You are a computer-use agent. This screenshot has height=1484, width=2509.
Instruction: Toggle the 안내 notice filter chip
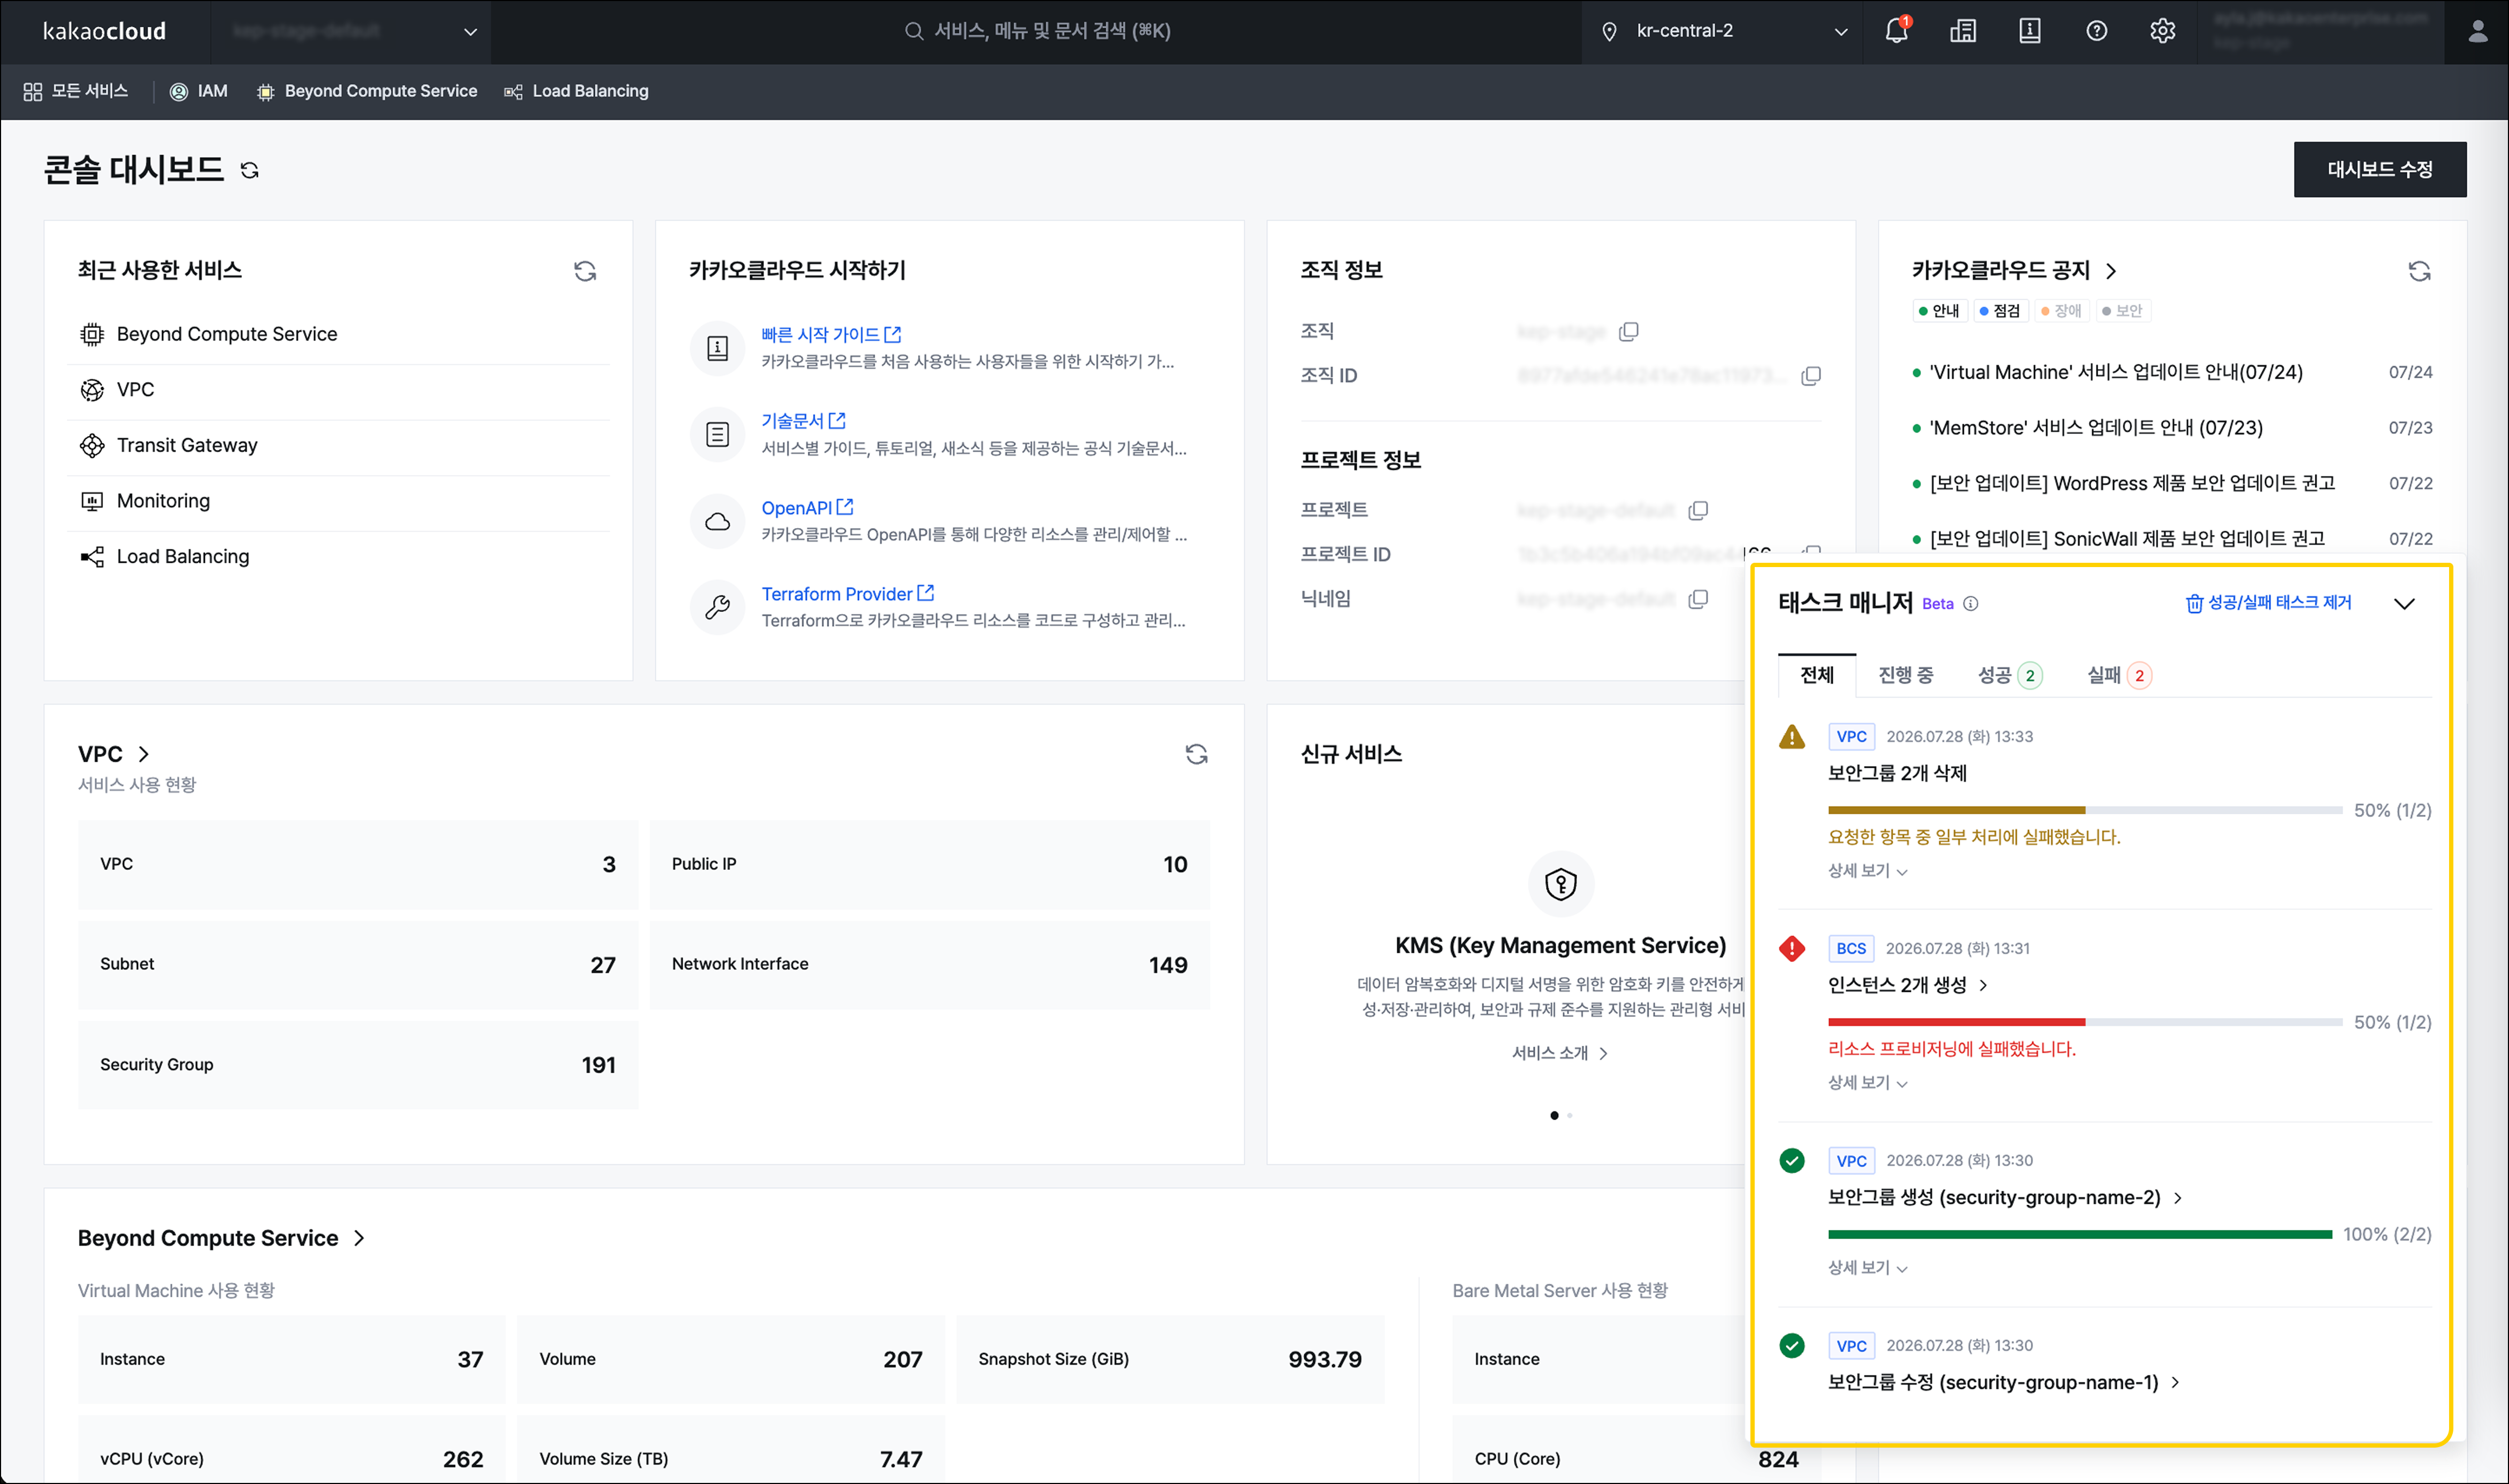[x=1939, y=311]
